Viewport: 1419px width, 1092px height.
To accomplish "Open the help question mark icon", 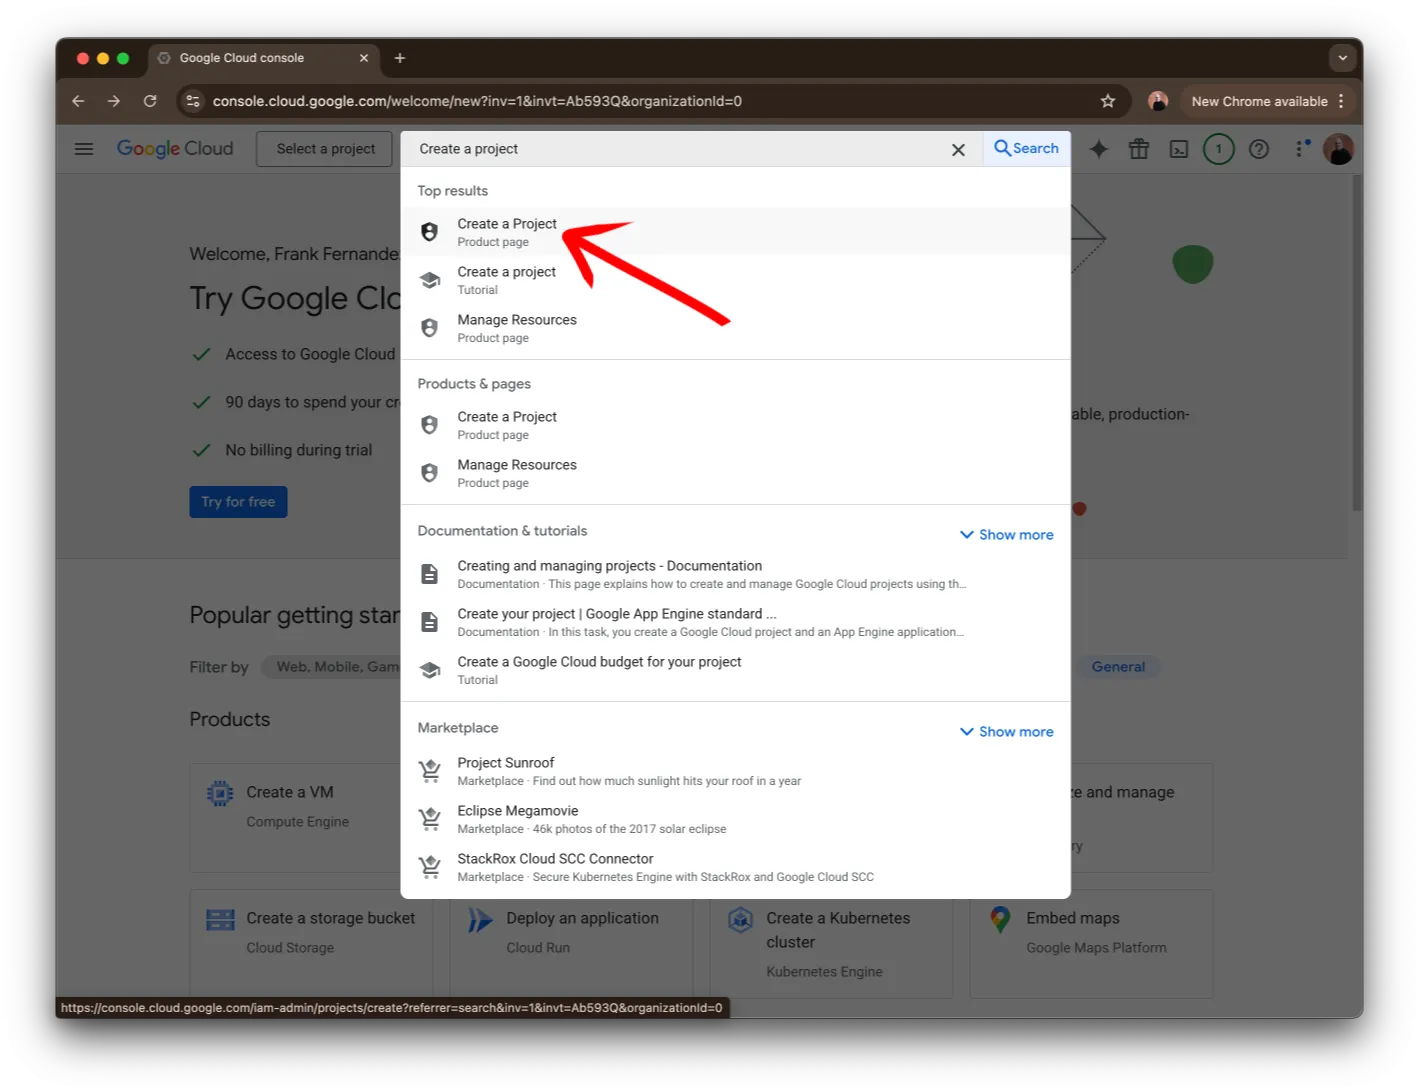I will (1259, 149).
